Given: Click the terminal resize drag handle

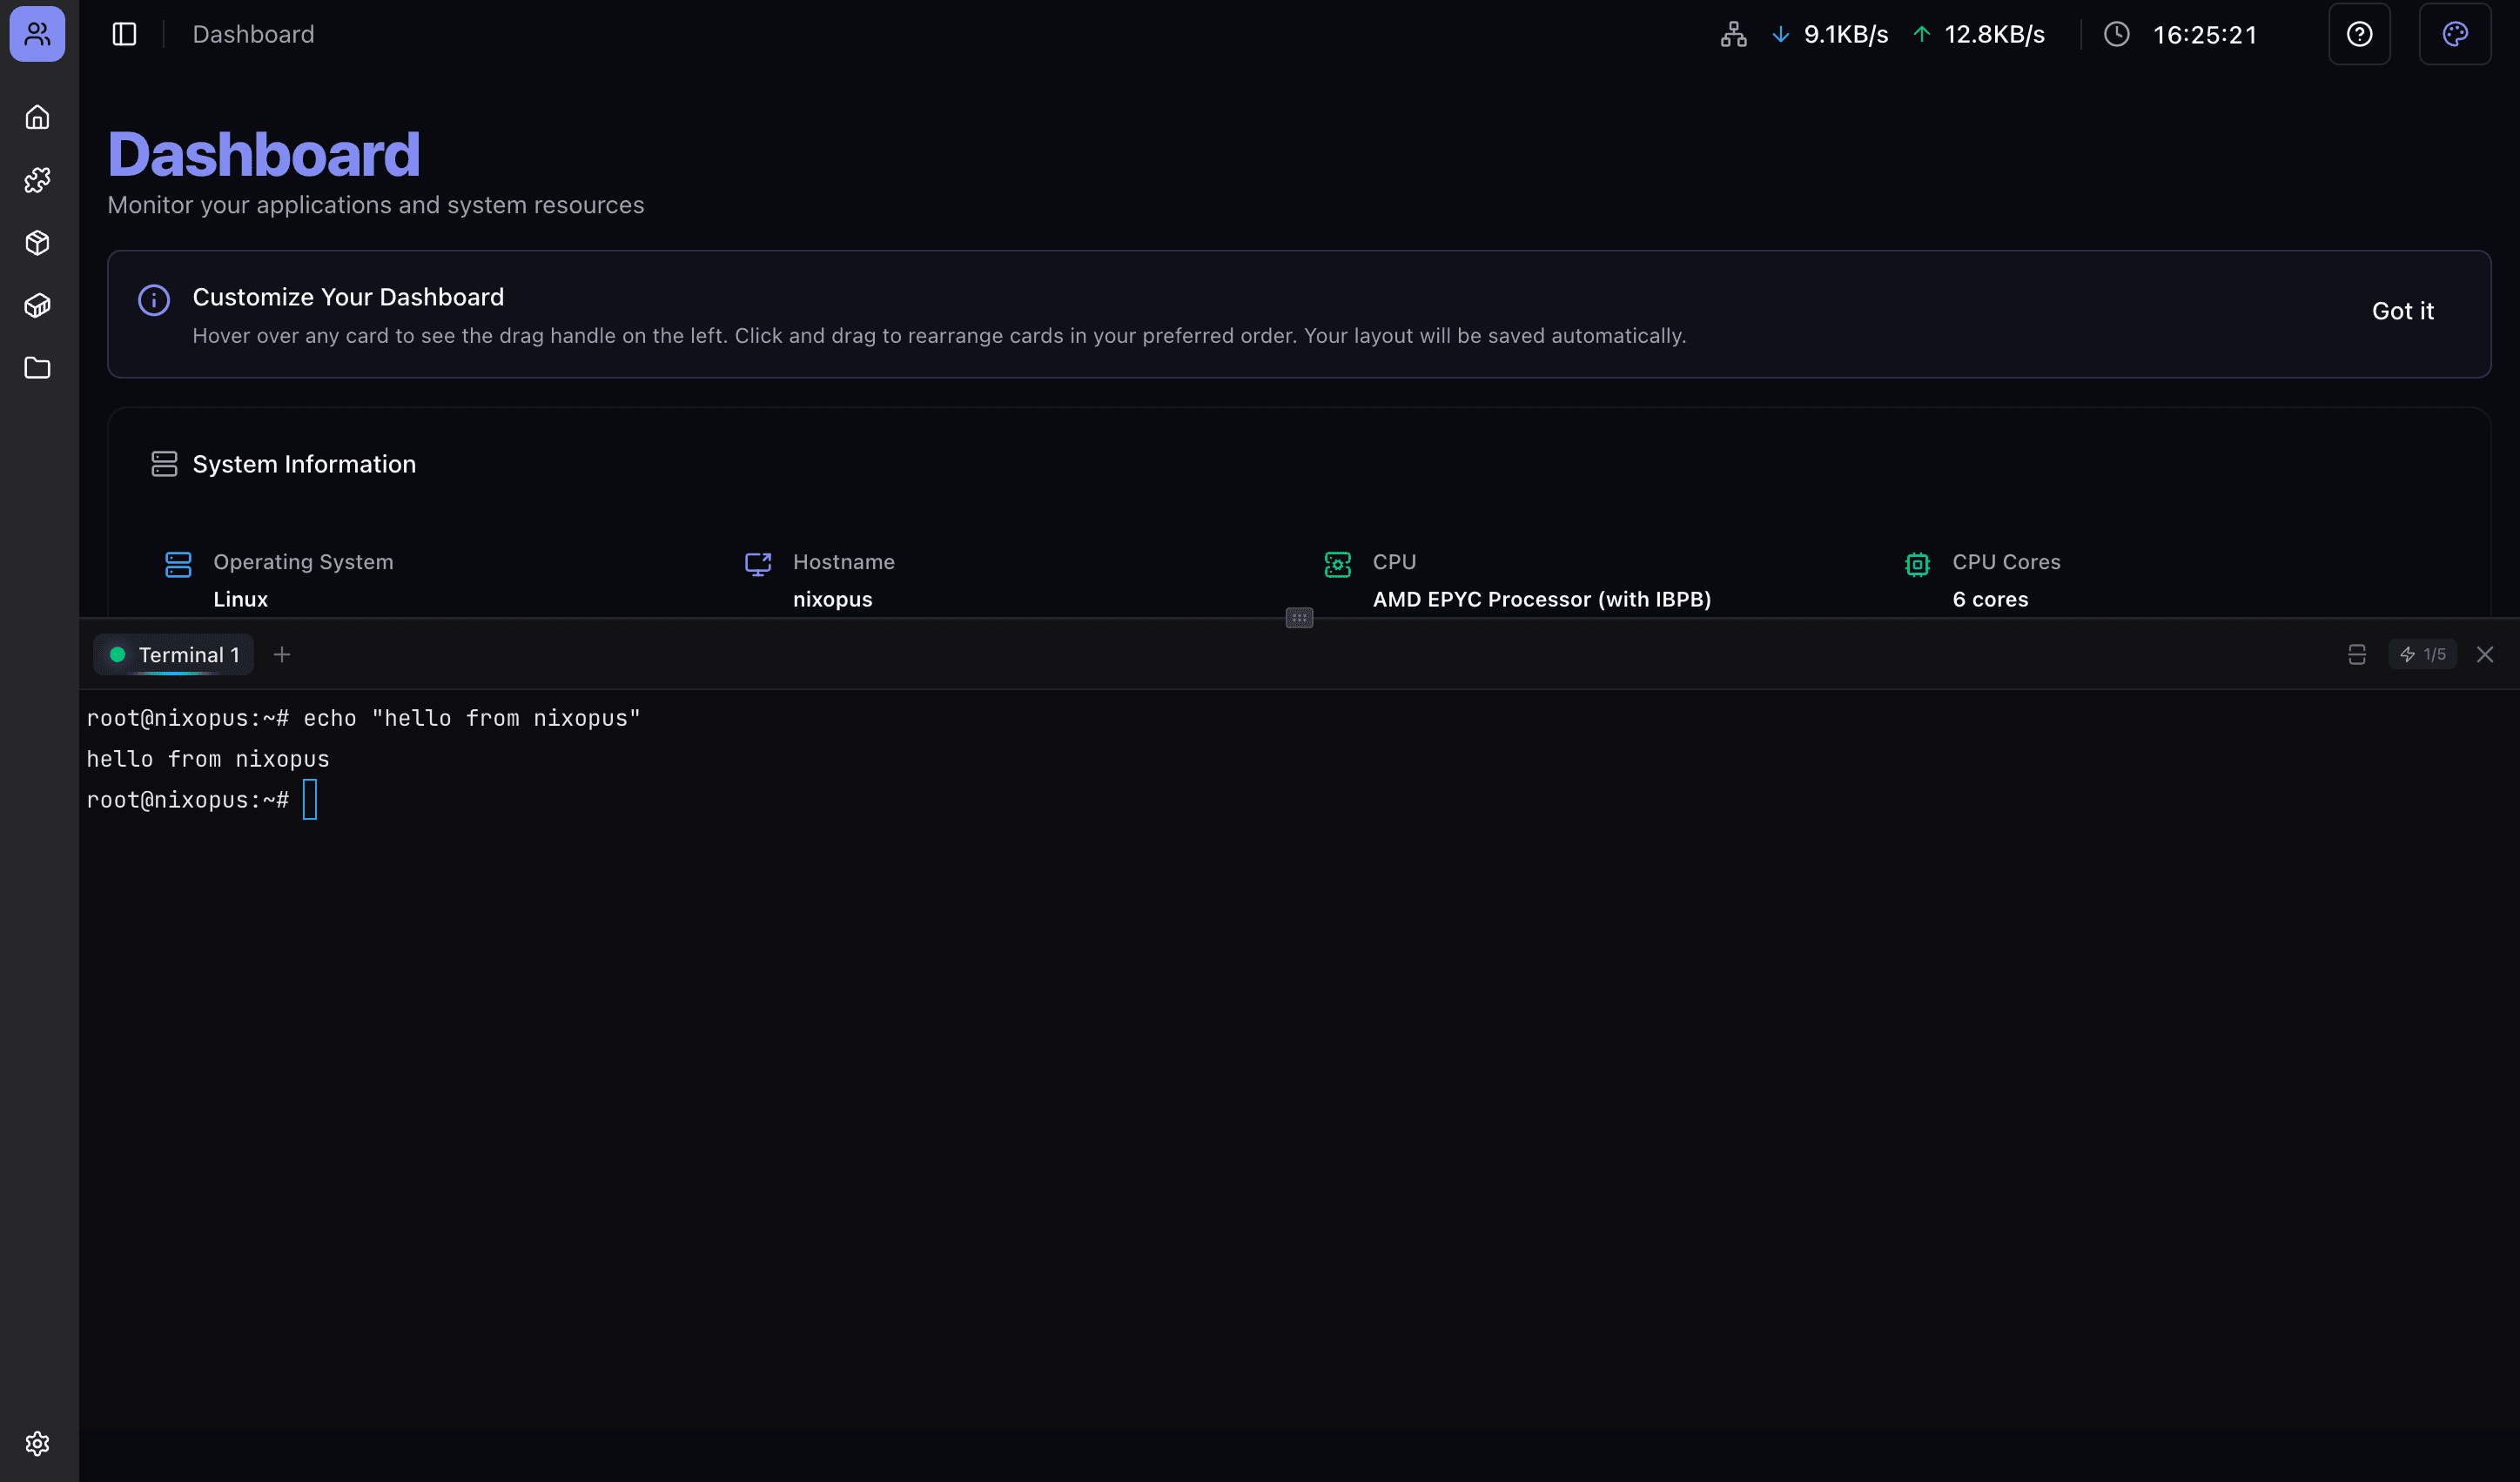Looking at the screenshot, I should point(1299,618).
